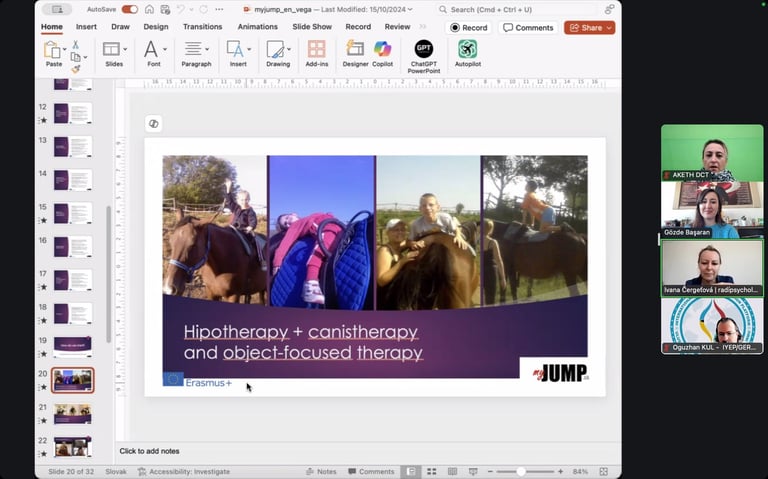Switch to the Transitions tab

(x=202, y=26)
